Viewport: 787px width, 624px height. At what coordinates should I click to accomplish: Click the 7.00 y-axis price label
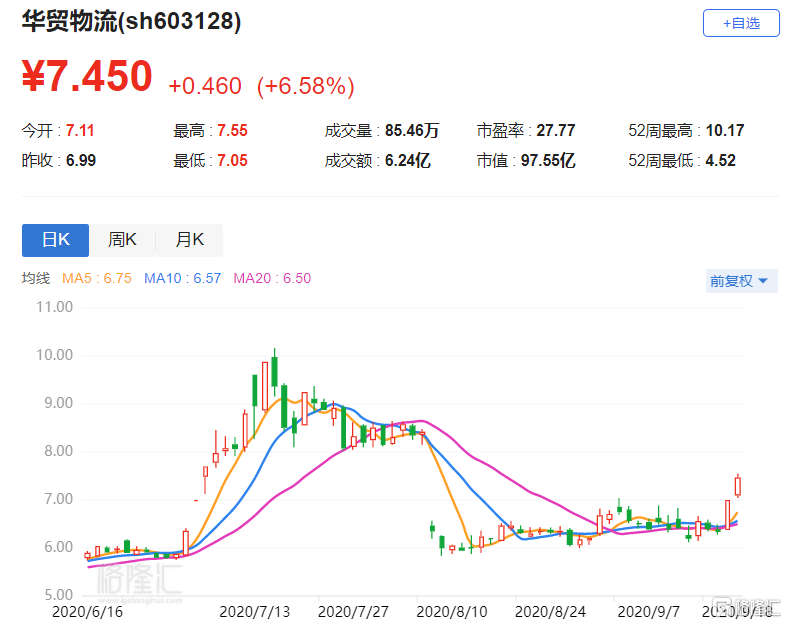point(58,499)
